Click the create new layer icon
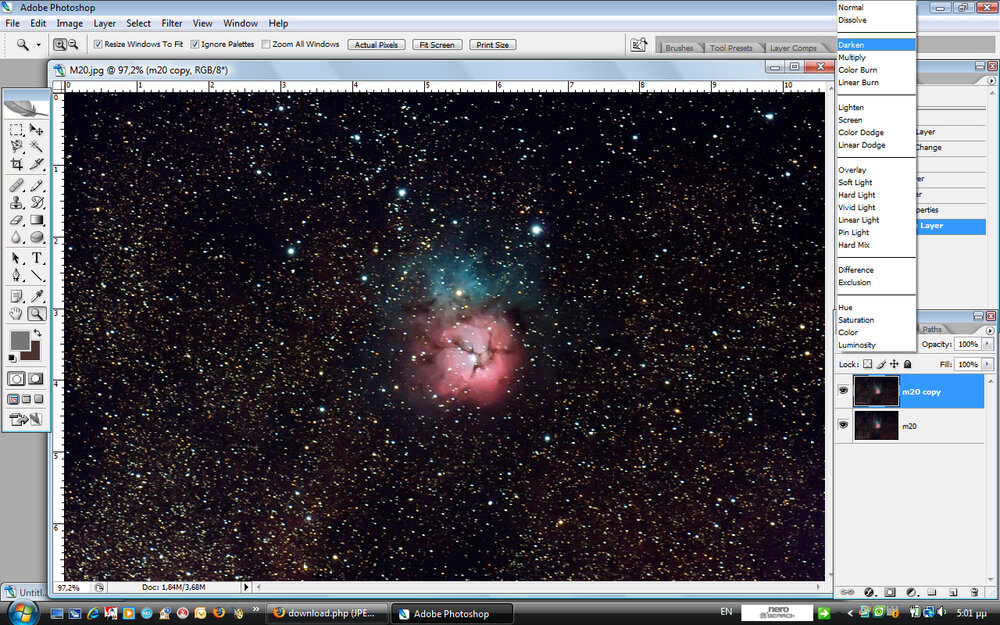The height and width of the screenshot is (625, 1000). tap(953, 593)
